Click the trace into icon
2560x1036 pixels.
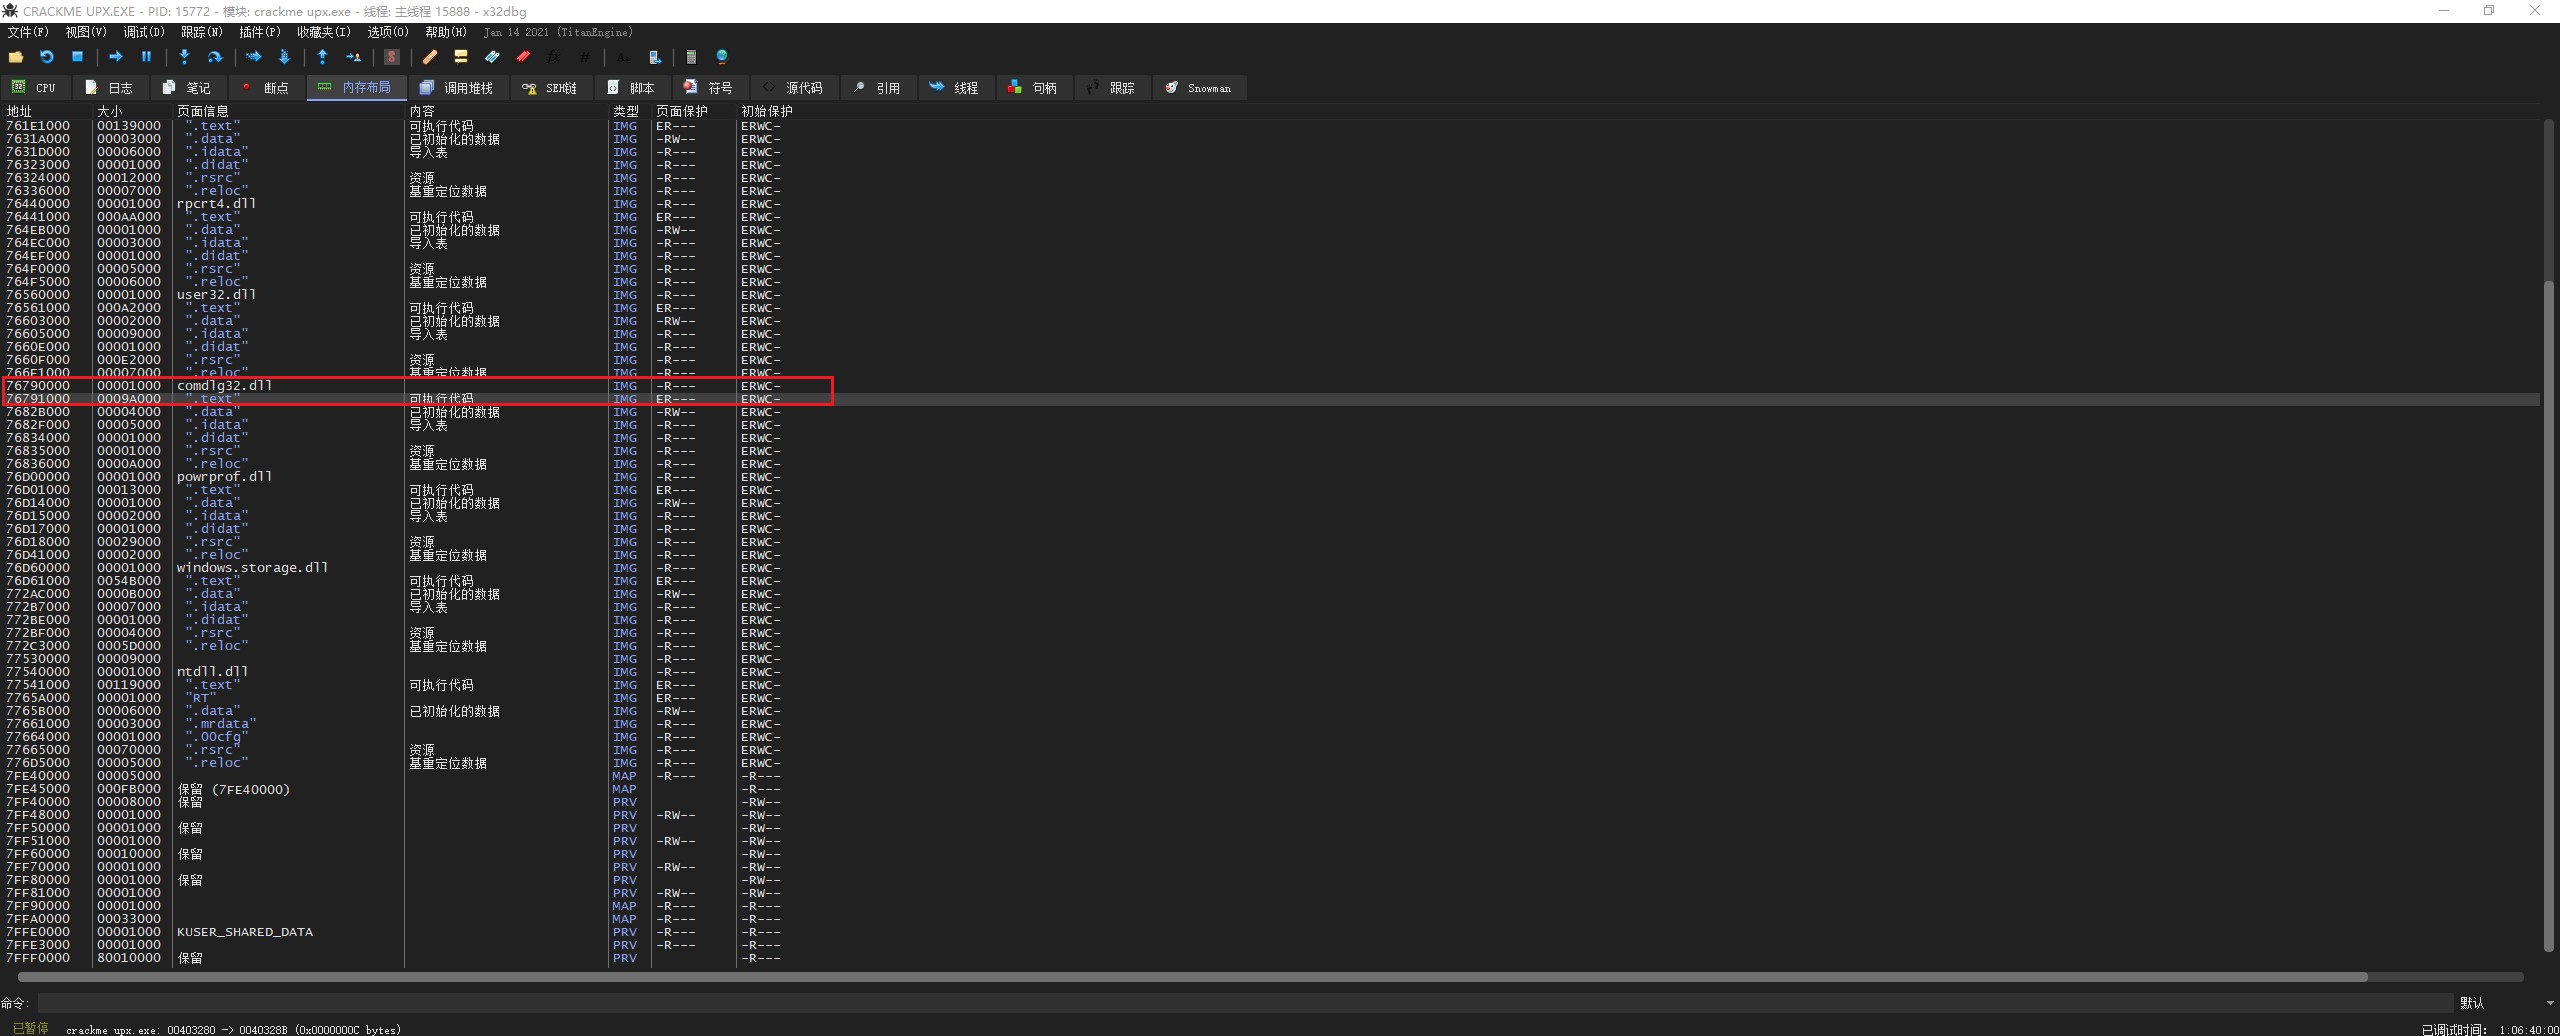(x=253, y=57)
